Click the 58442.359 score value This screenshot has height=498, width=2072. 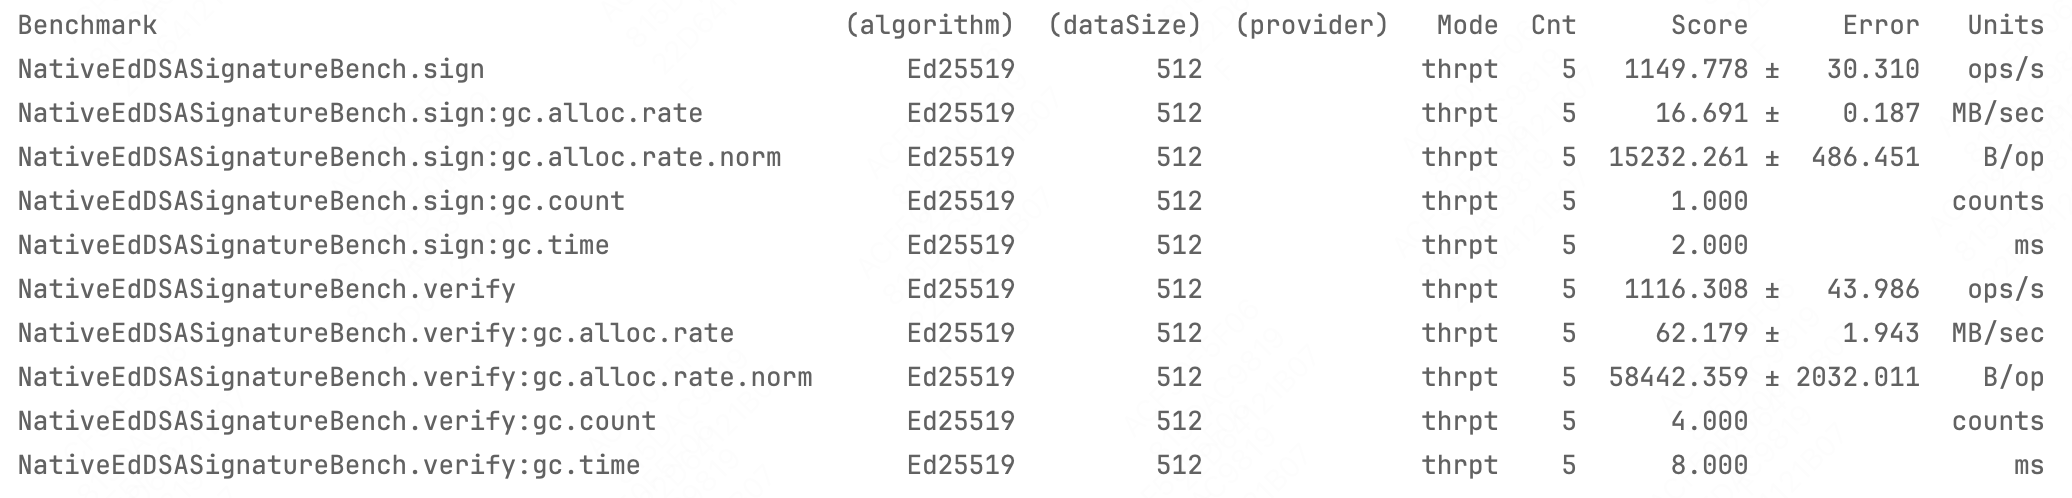1678,378
